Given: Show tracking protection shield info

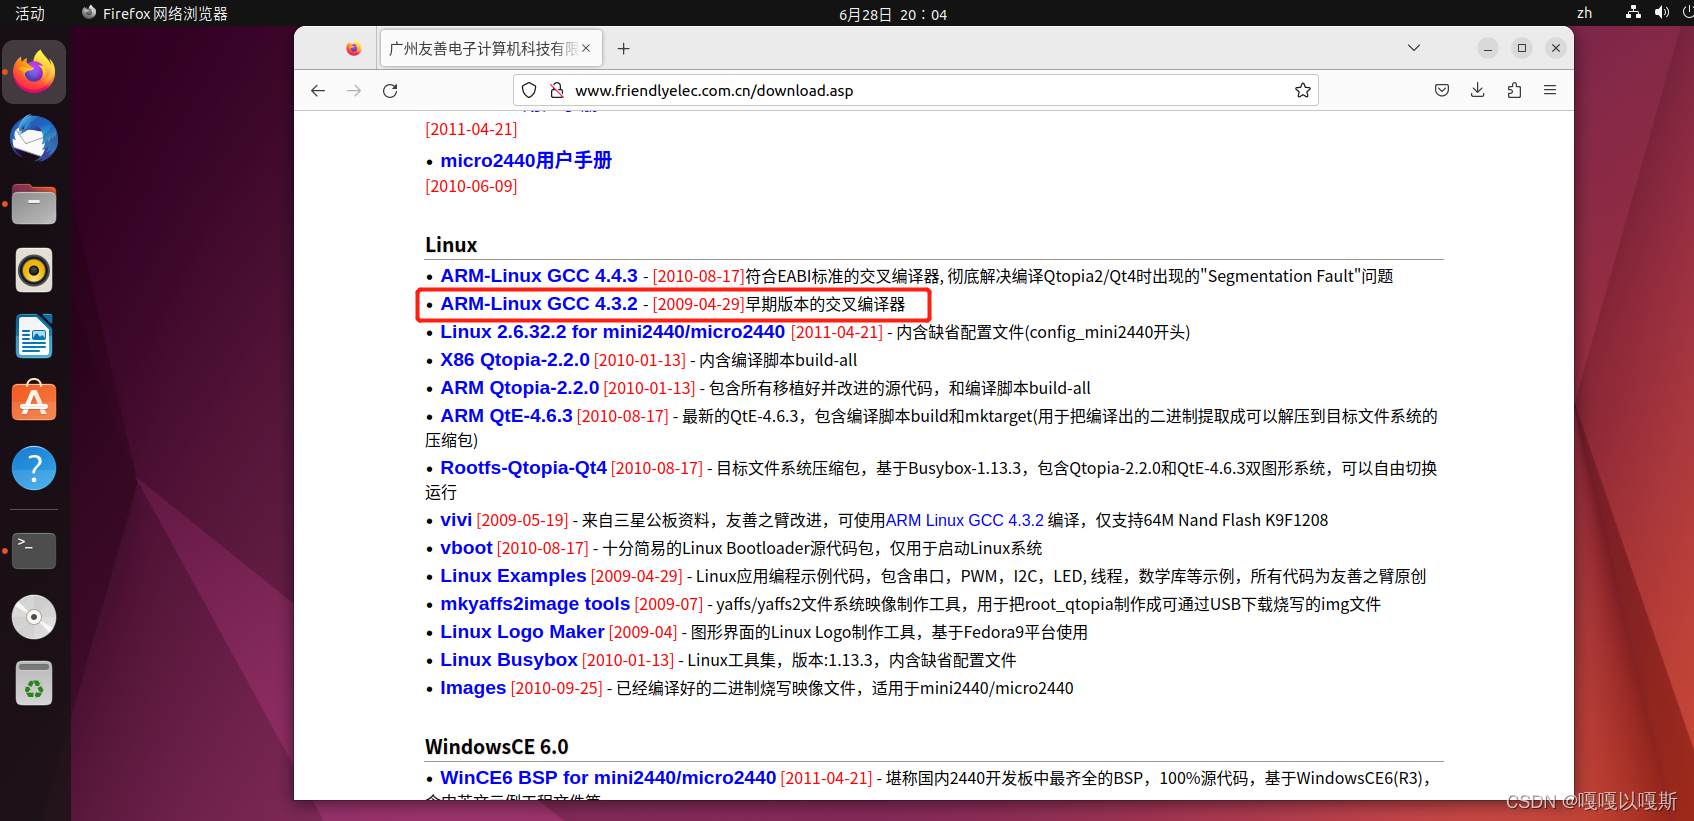Looking at the screenshot, I should [529, 90].
